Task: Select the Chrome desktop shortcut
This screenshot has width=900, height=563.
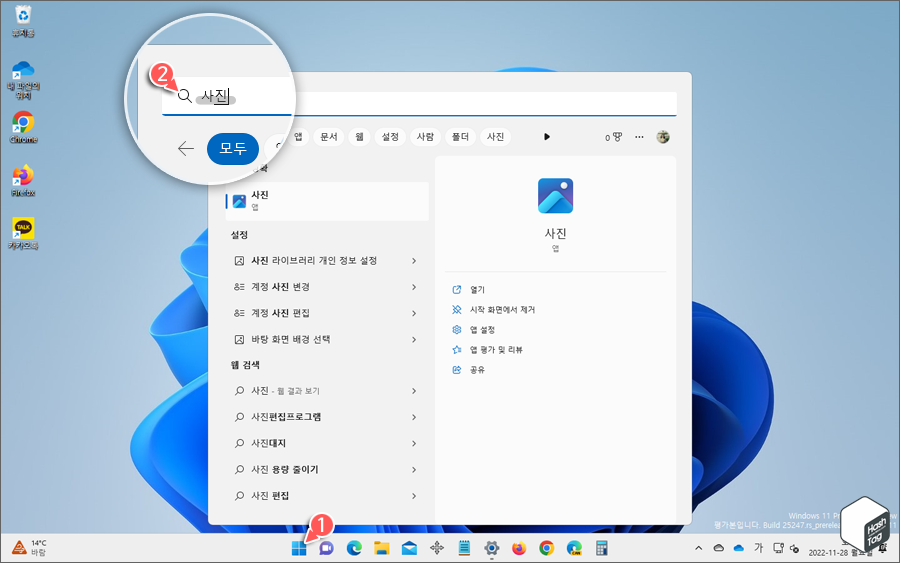Action: pyautogui.click(x=23, y=127)
